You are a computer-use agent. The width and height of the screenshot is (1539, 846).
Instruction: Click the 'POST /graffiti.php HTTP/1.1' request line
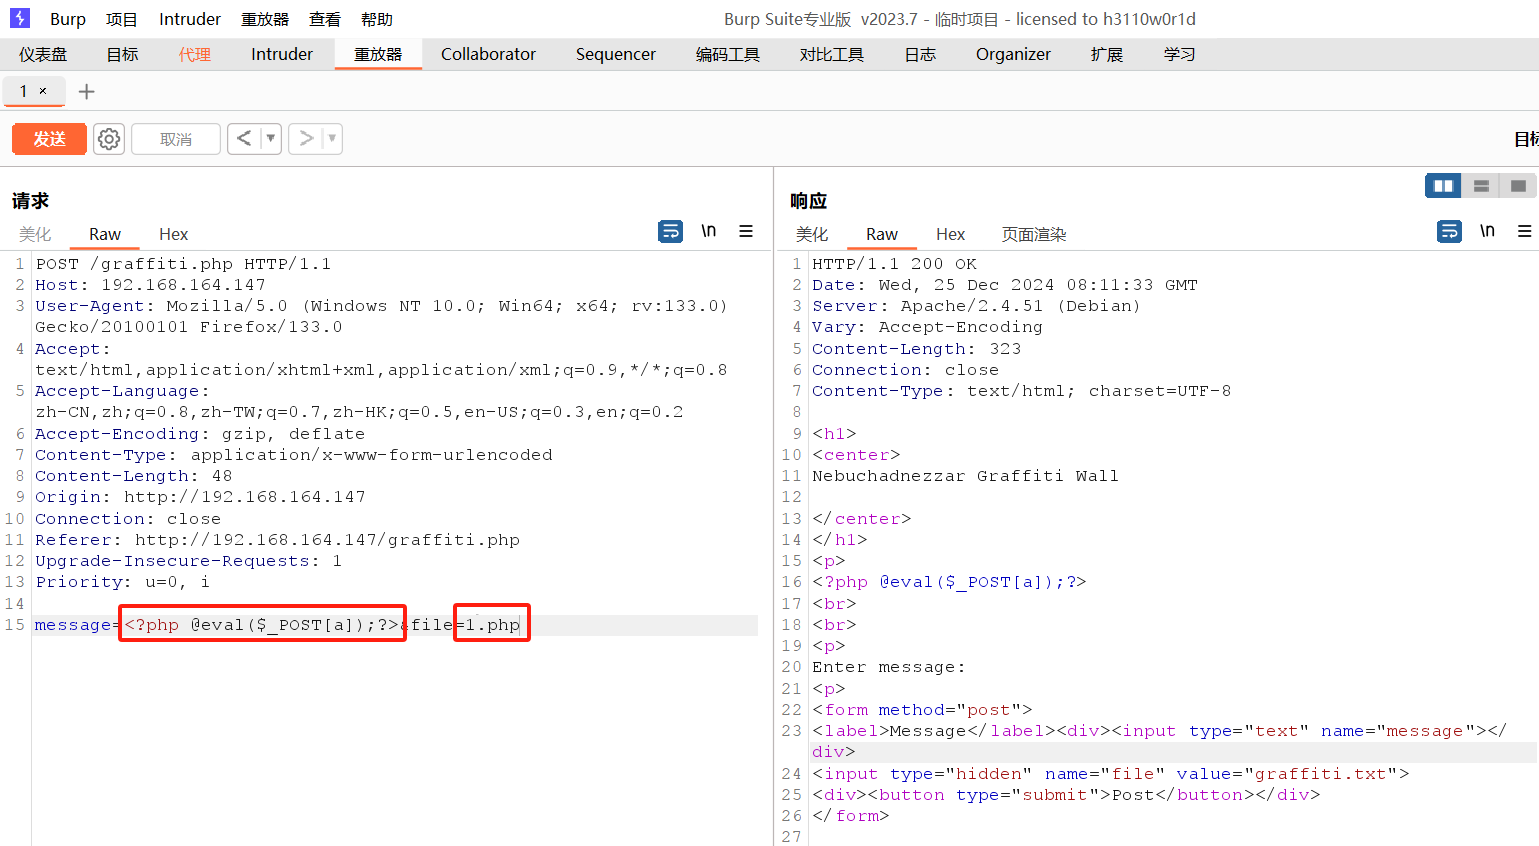(x=183, y=264)
